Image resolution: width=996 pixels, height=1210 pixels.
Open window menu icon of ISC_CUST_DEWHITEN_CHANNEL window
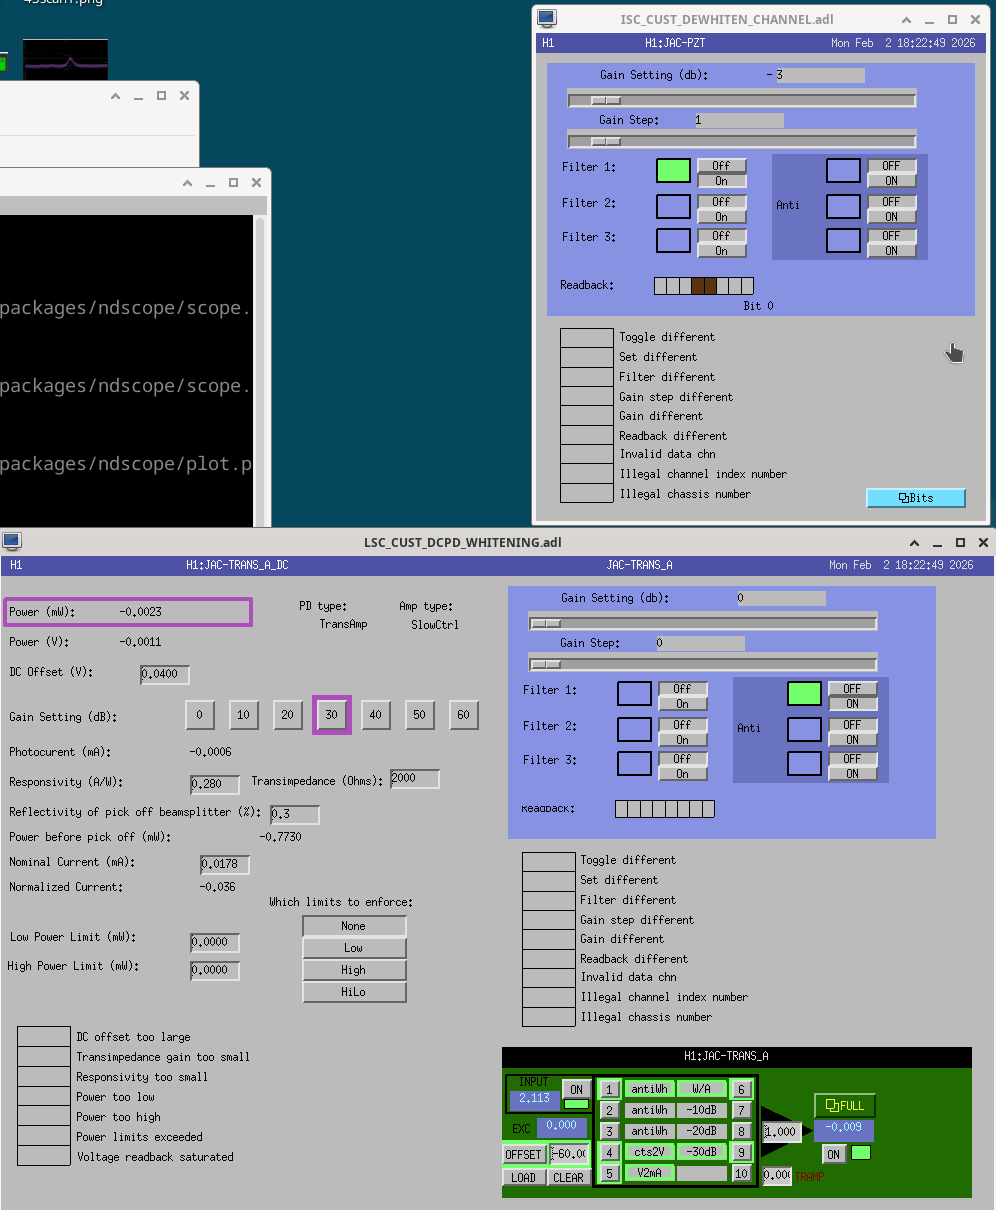[x=546, y=18]
